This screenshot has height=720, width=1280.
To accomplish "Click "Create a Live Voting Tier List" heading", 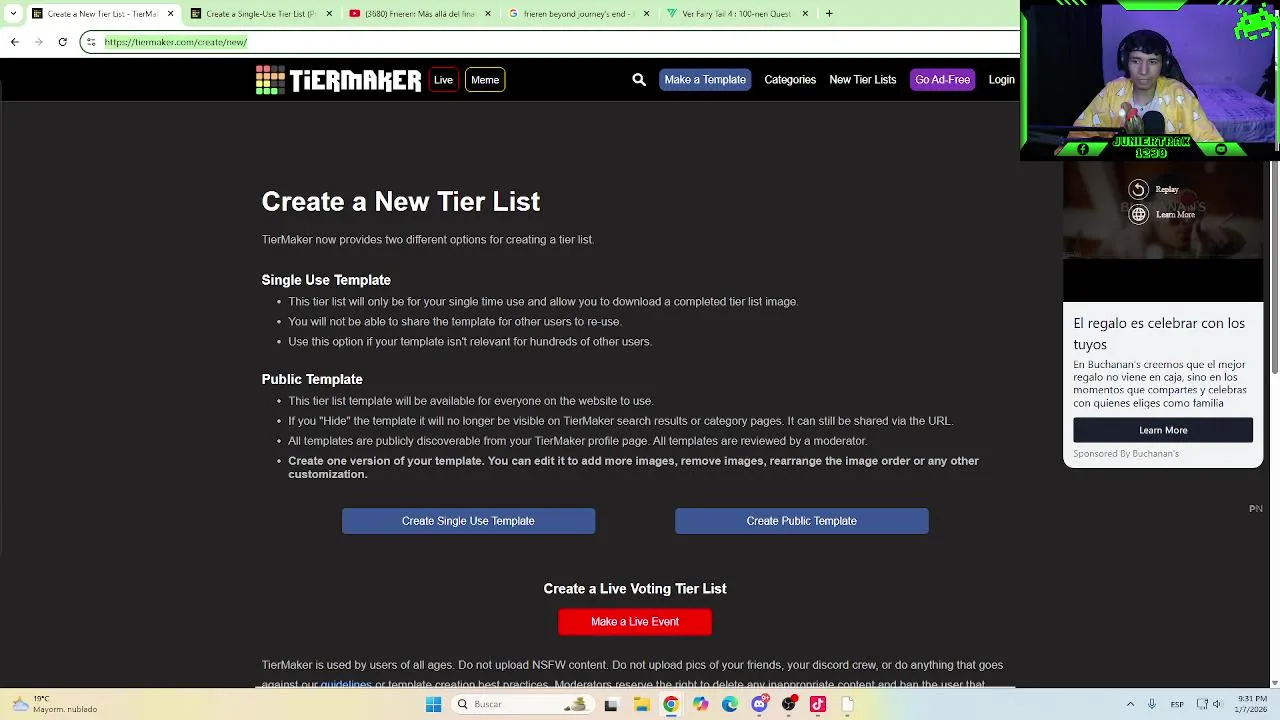I will [x=635, y=589].
